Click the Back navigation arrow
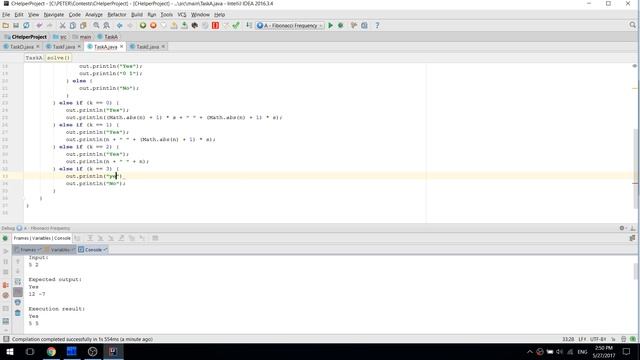The height and width of the screenshot is (360, 640). 120,25
